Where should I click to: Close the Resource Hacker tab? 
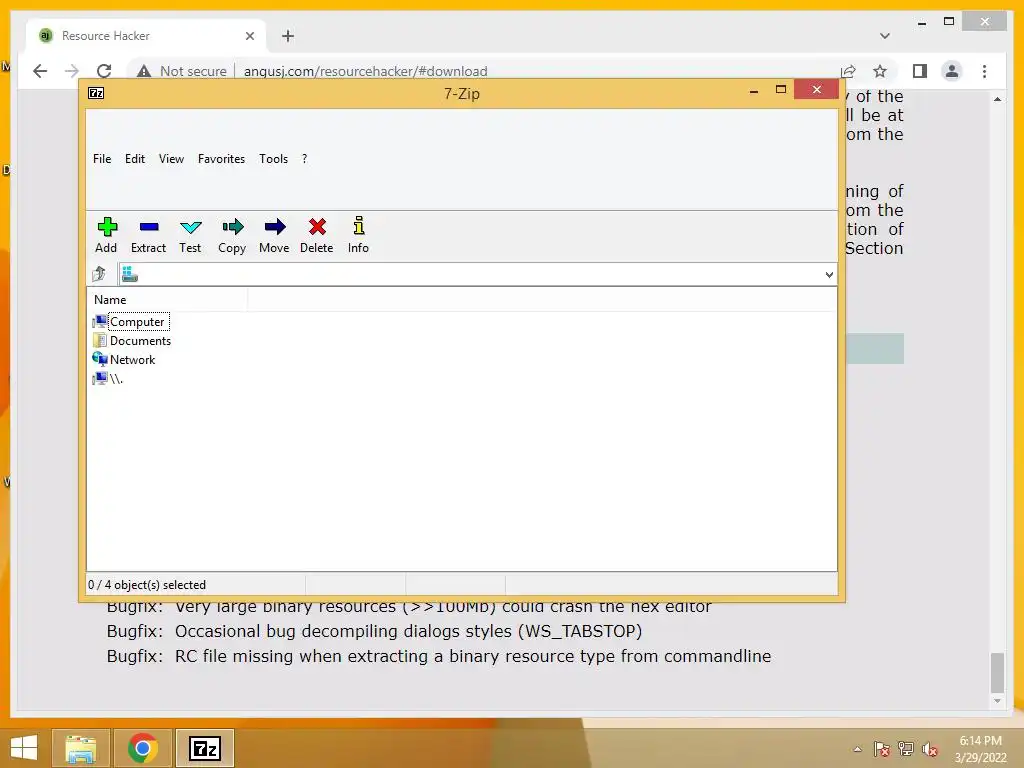[x=249, y=36]
